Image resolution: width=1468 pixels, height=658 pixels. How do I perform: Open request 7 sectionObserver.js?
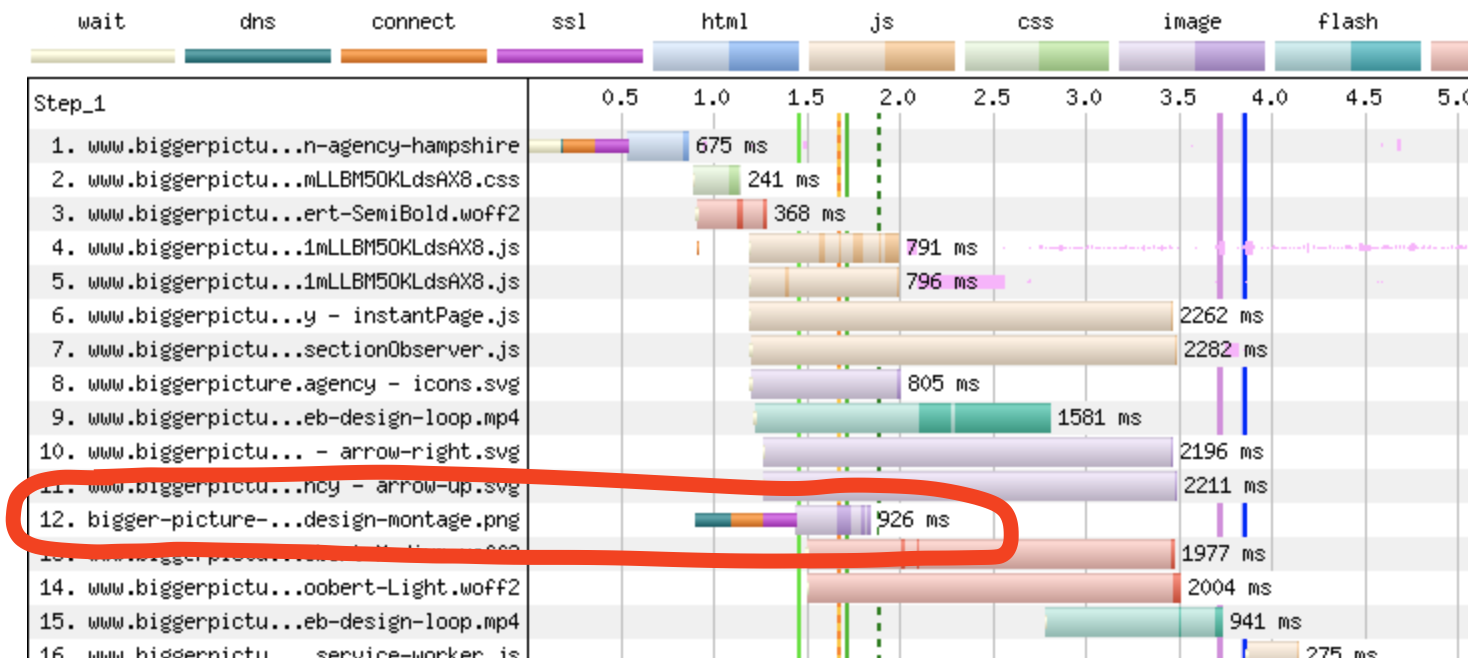(285, 350)
